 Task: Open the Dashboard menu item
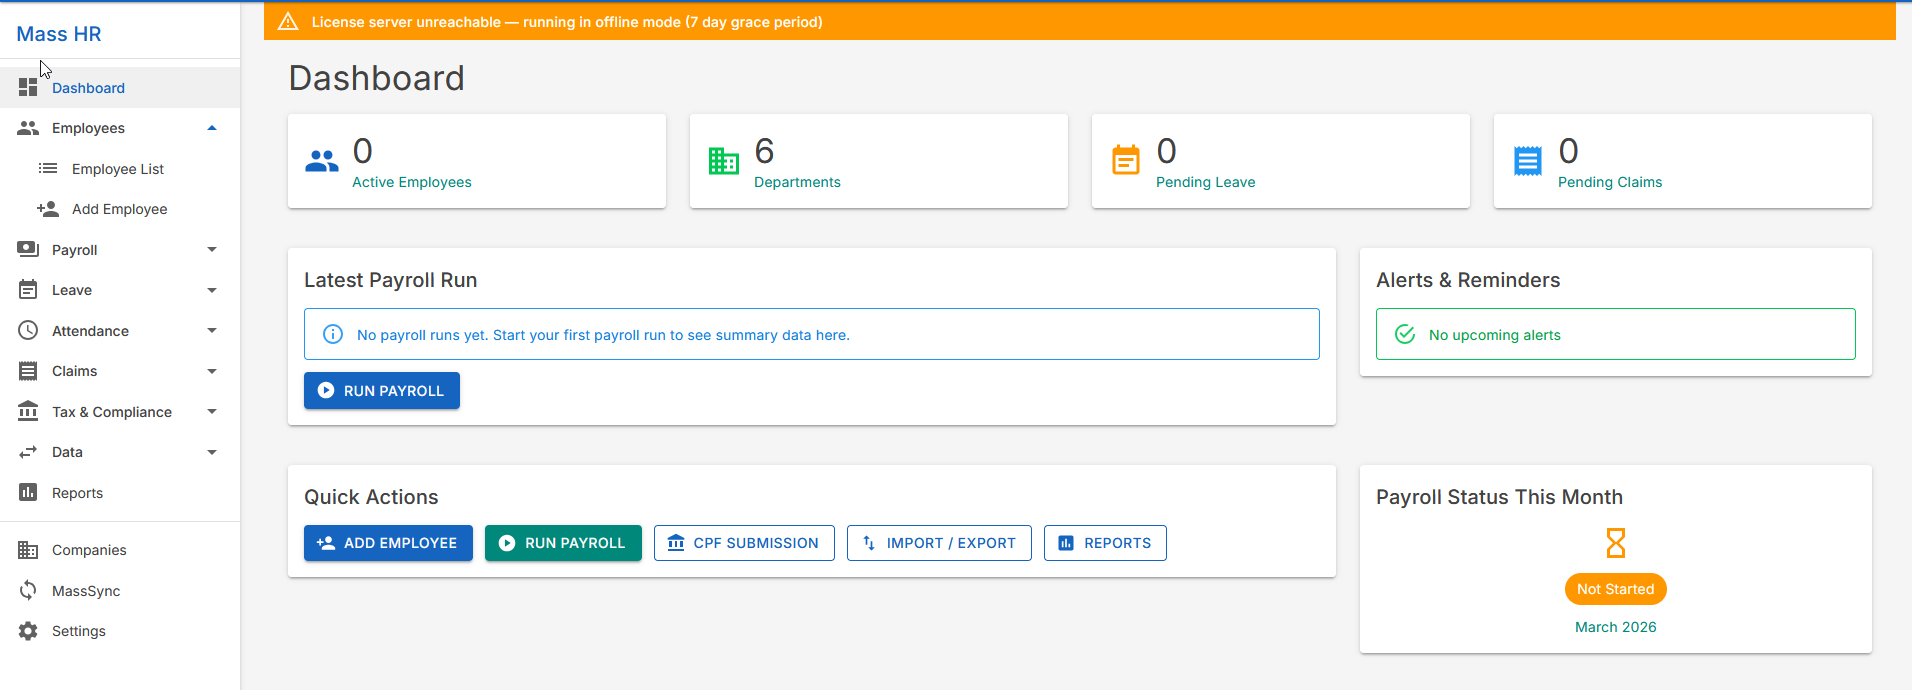click(120, 88)
